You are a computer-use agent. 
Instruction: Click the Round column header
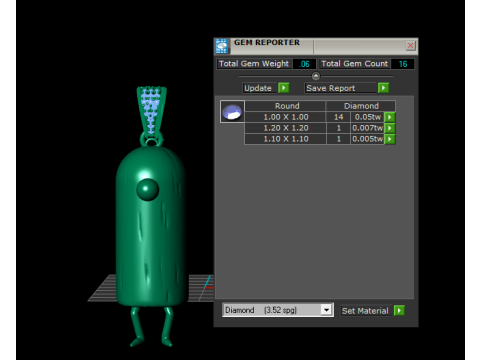[x=285, y=106]
